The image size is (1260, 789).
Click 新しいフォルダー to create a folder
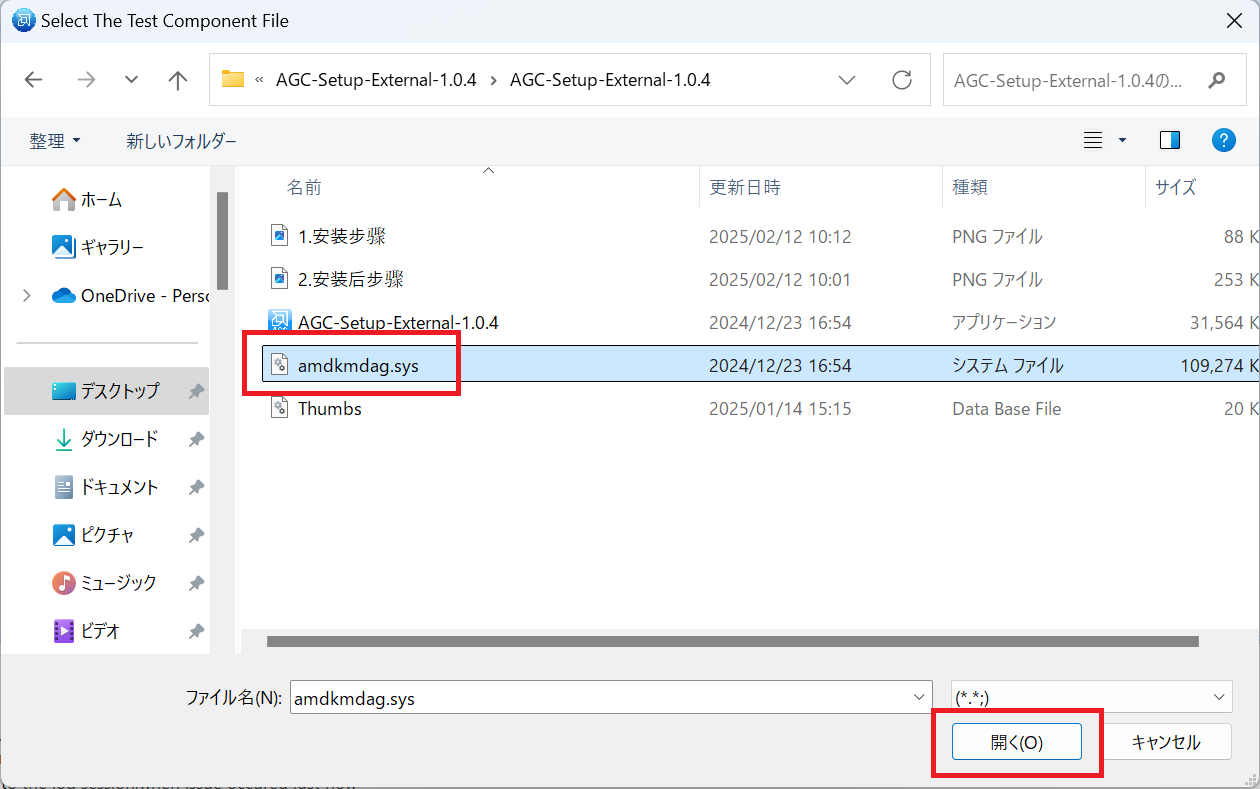pos(181,141)
